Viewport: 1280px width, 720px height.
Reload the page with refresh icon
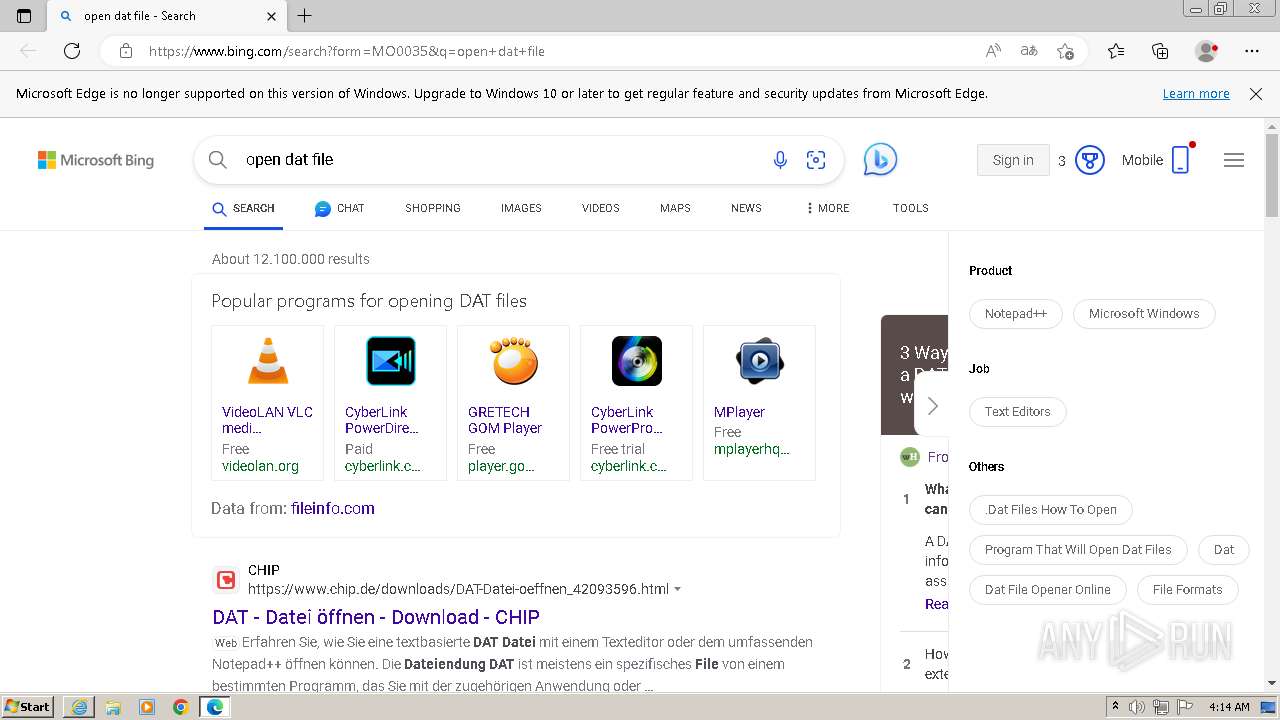point(72,51)
